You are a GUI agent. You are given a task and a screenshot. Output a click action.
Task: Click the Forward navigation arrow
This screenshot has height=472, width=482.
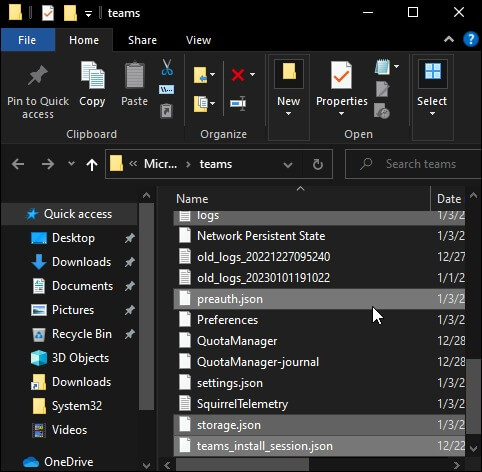48,164
